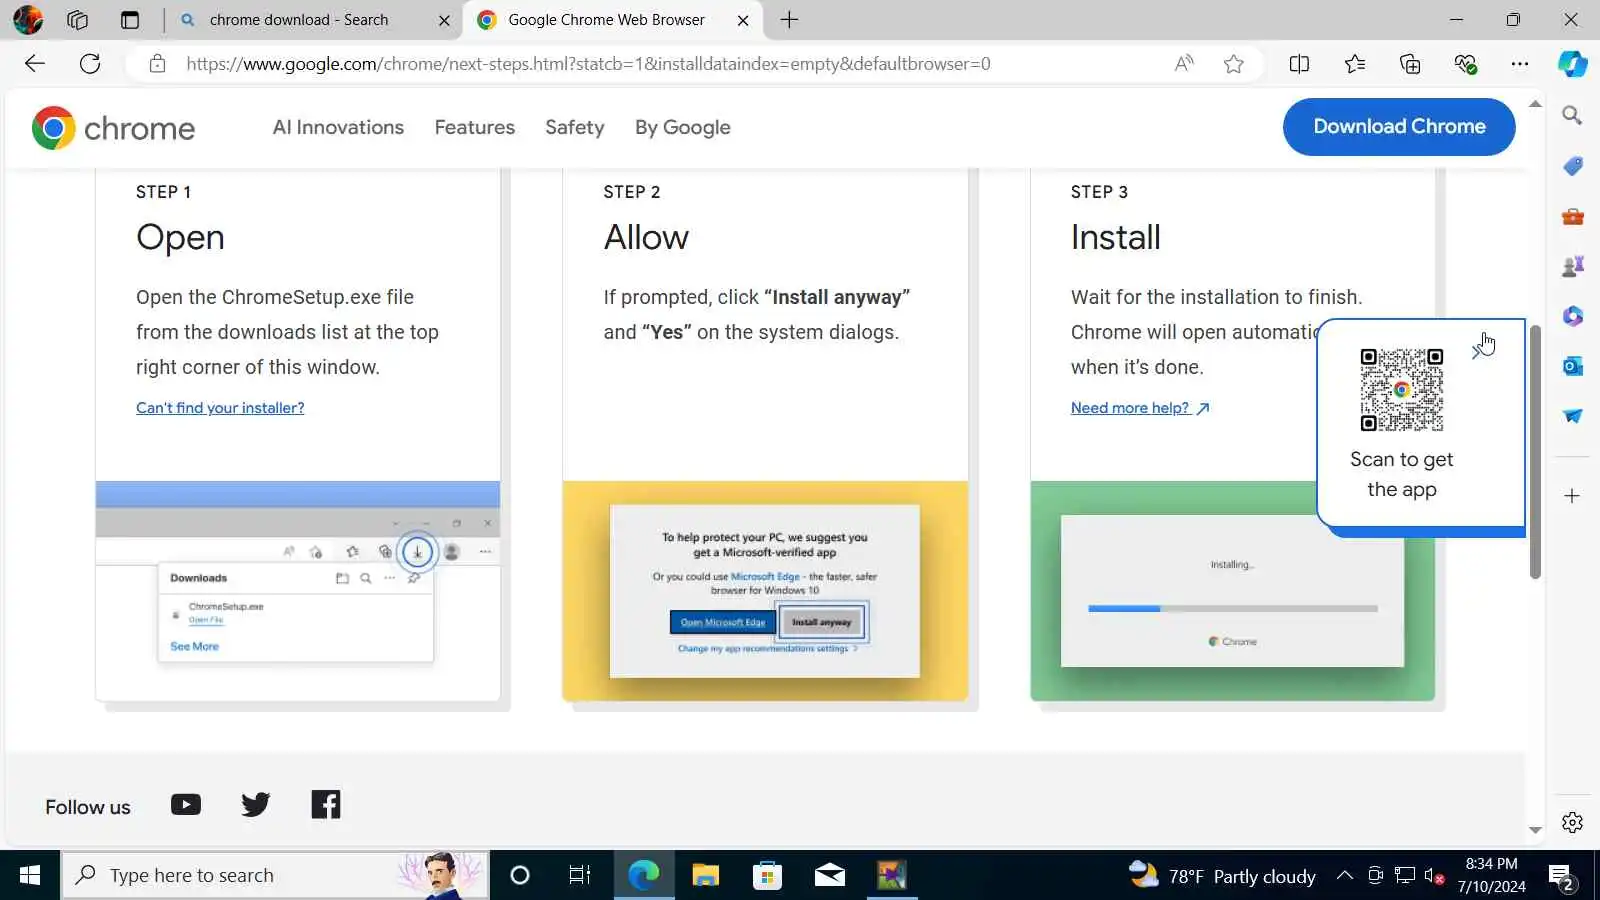Open the Edge profile menu icon
This screenshot has height=900, width=1600.
28,19
